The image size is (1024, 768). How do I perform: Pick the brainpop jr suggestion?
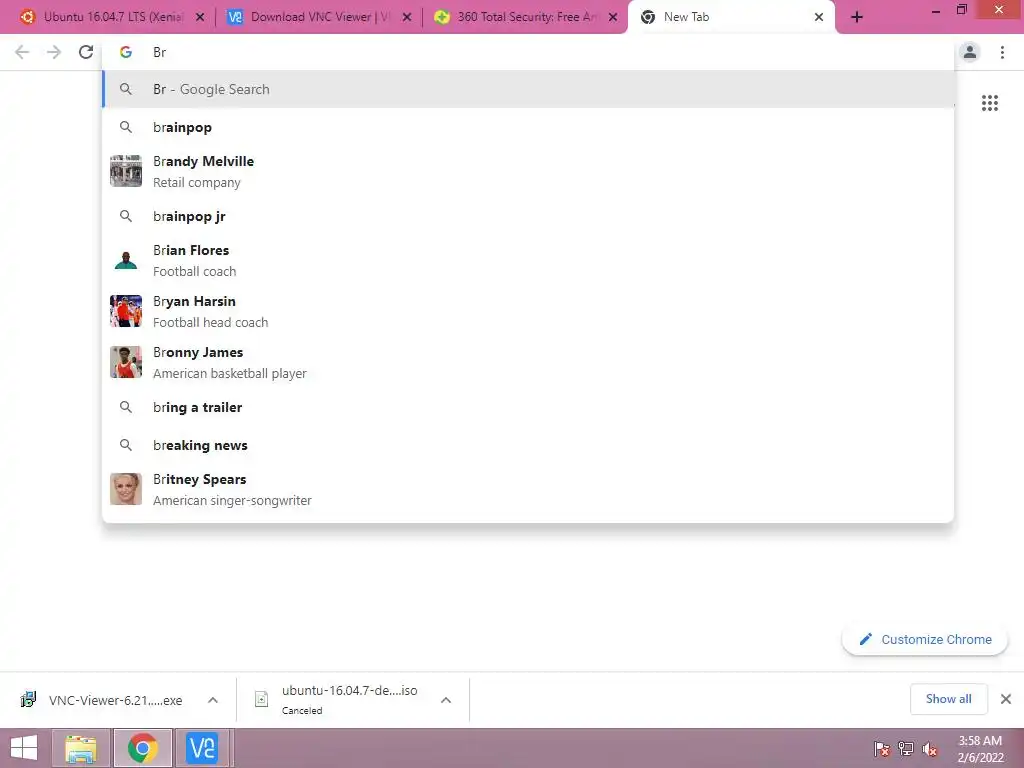coord(528,216)
